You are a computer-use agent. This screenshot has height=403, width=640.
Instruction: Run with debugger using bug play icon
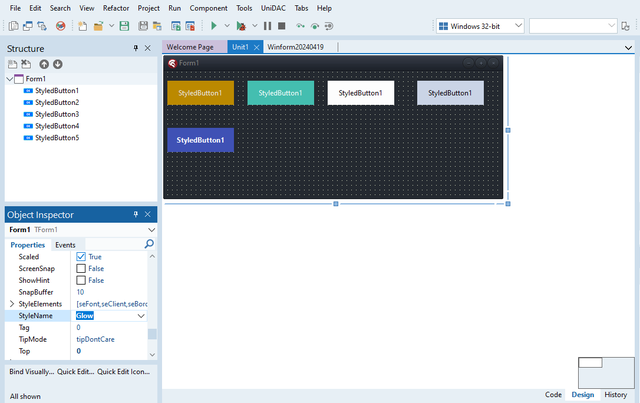pos(241,26)
